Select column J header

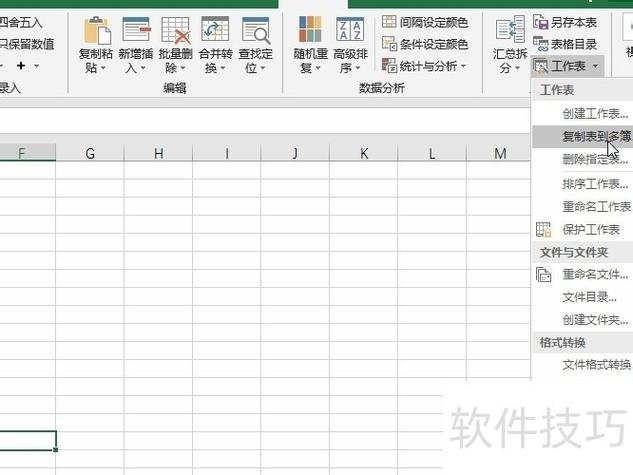pyautogui.click(x=295, y=153)
